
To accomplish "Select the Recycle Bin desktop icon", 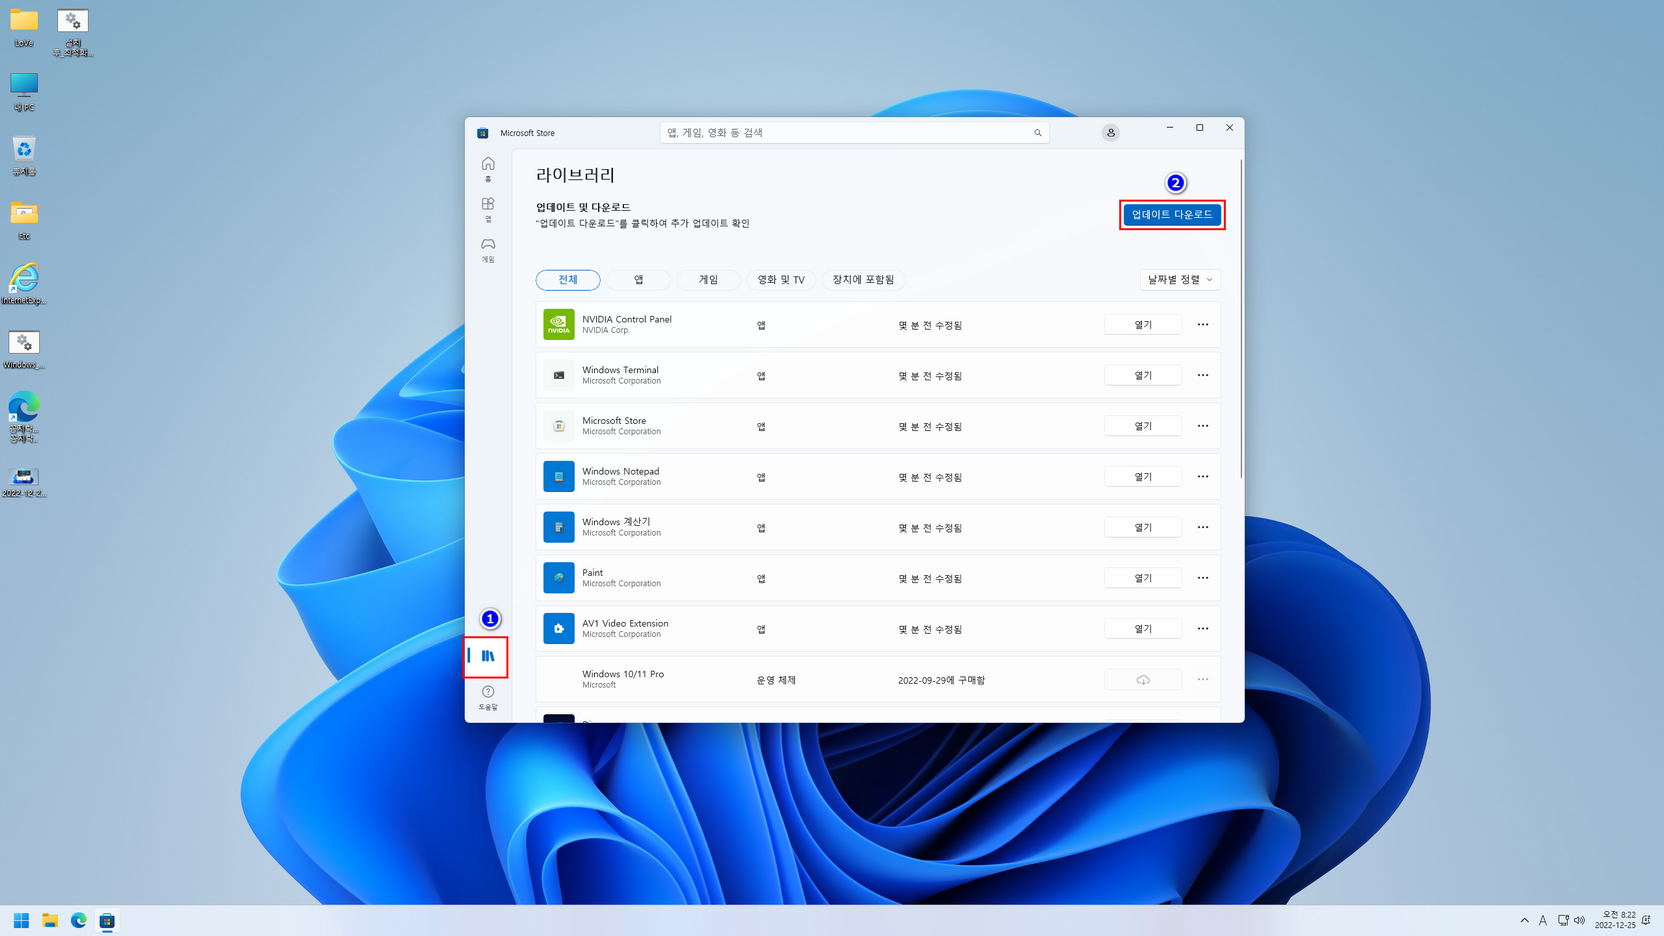I will pyautogui.click(x=24, y=157).
